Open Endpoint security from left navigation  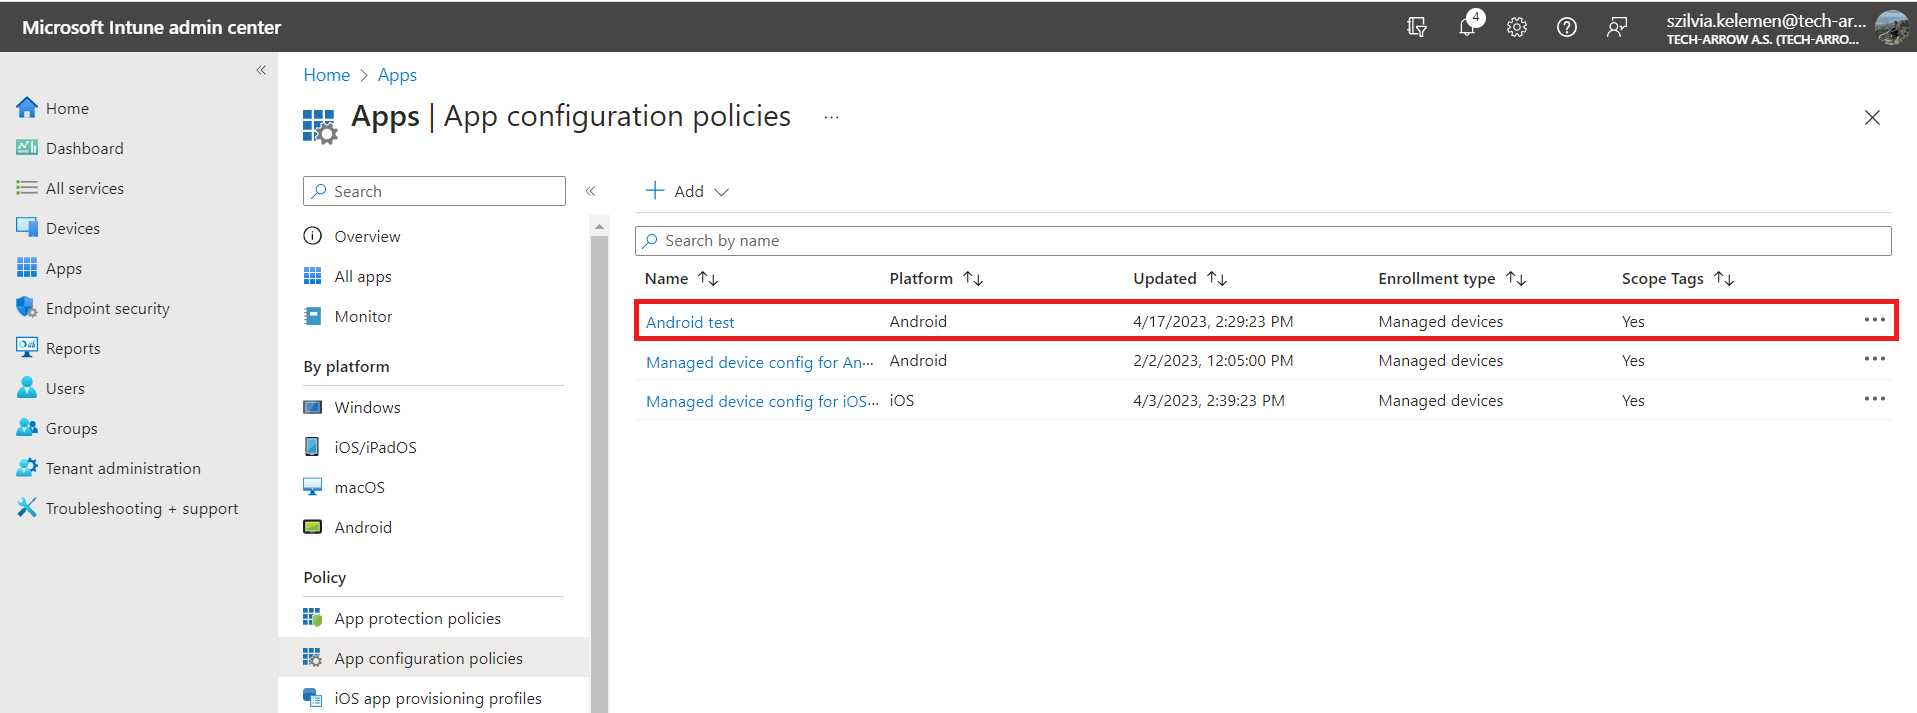click(x=107, y=308)
